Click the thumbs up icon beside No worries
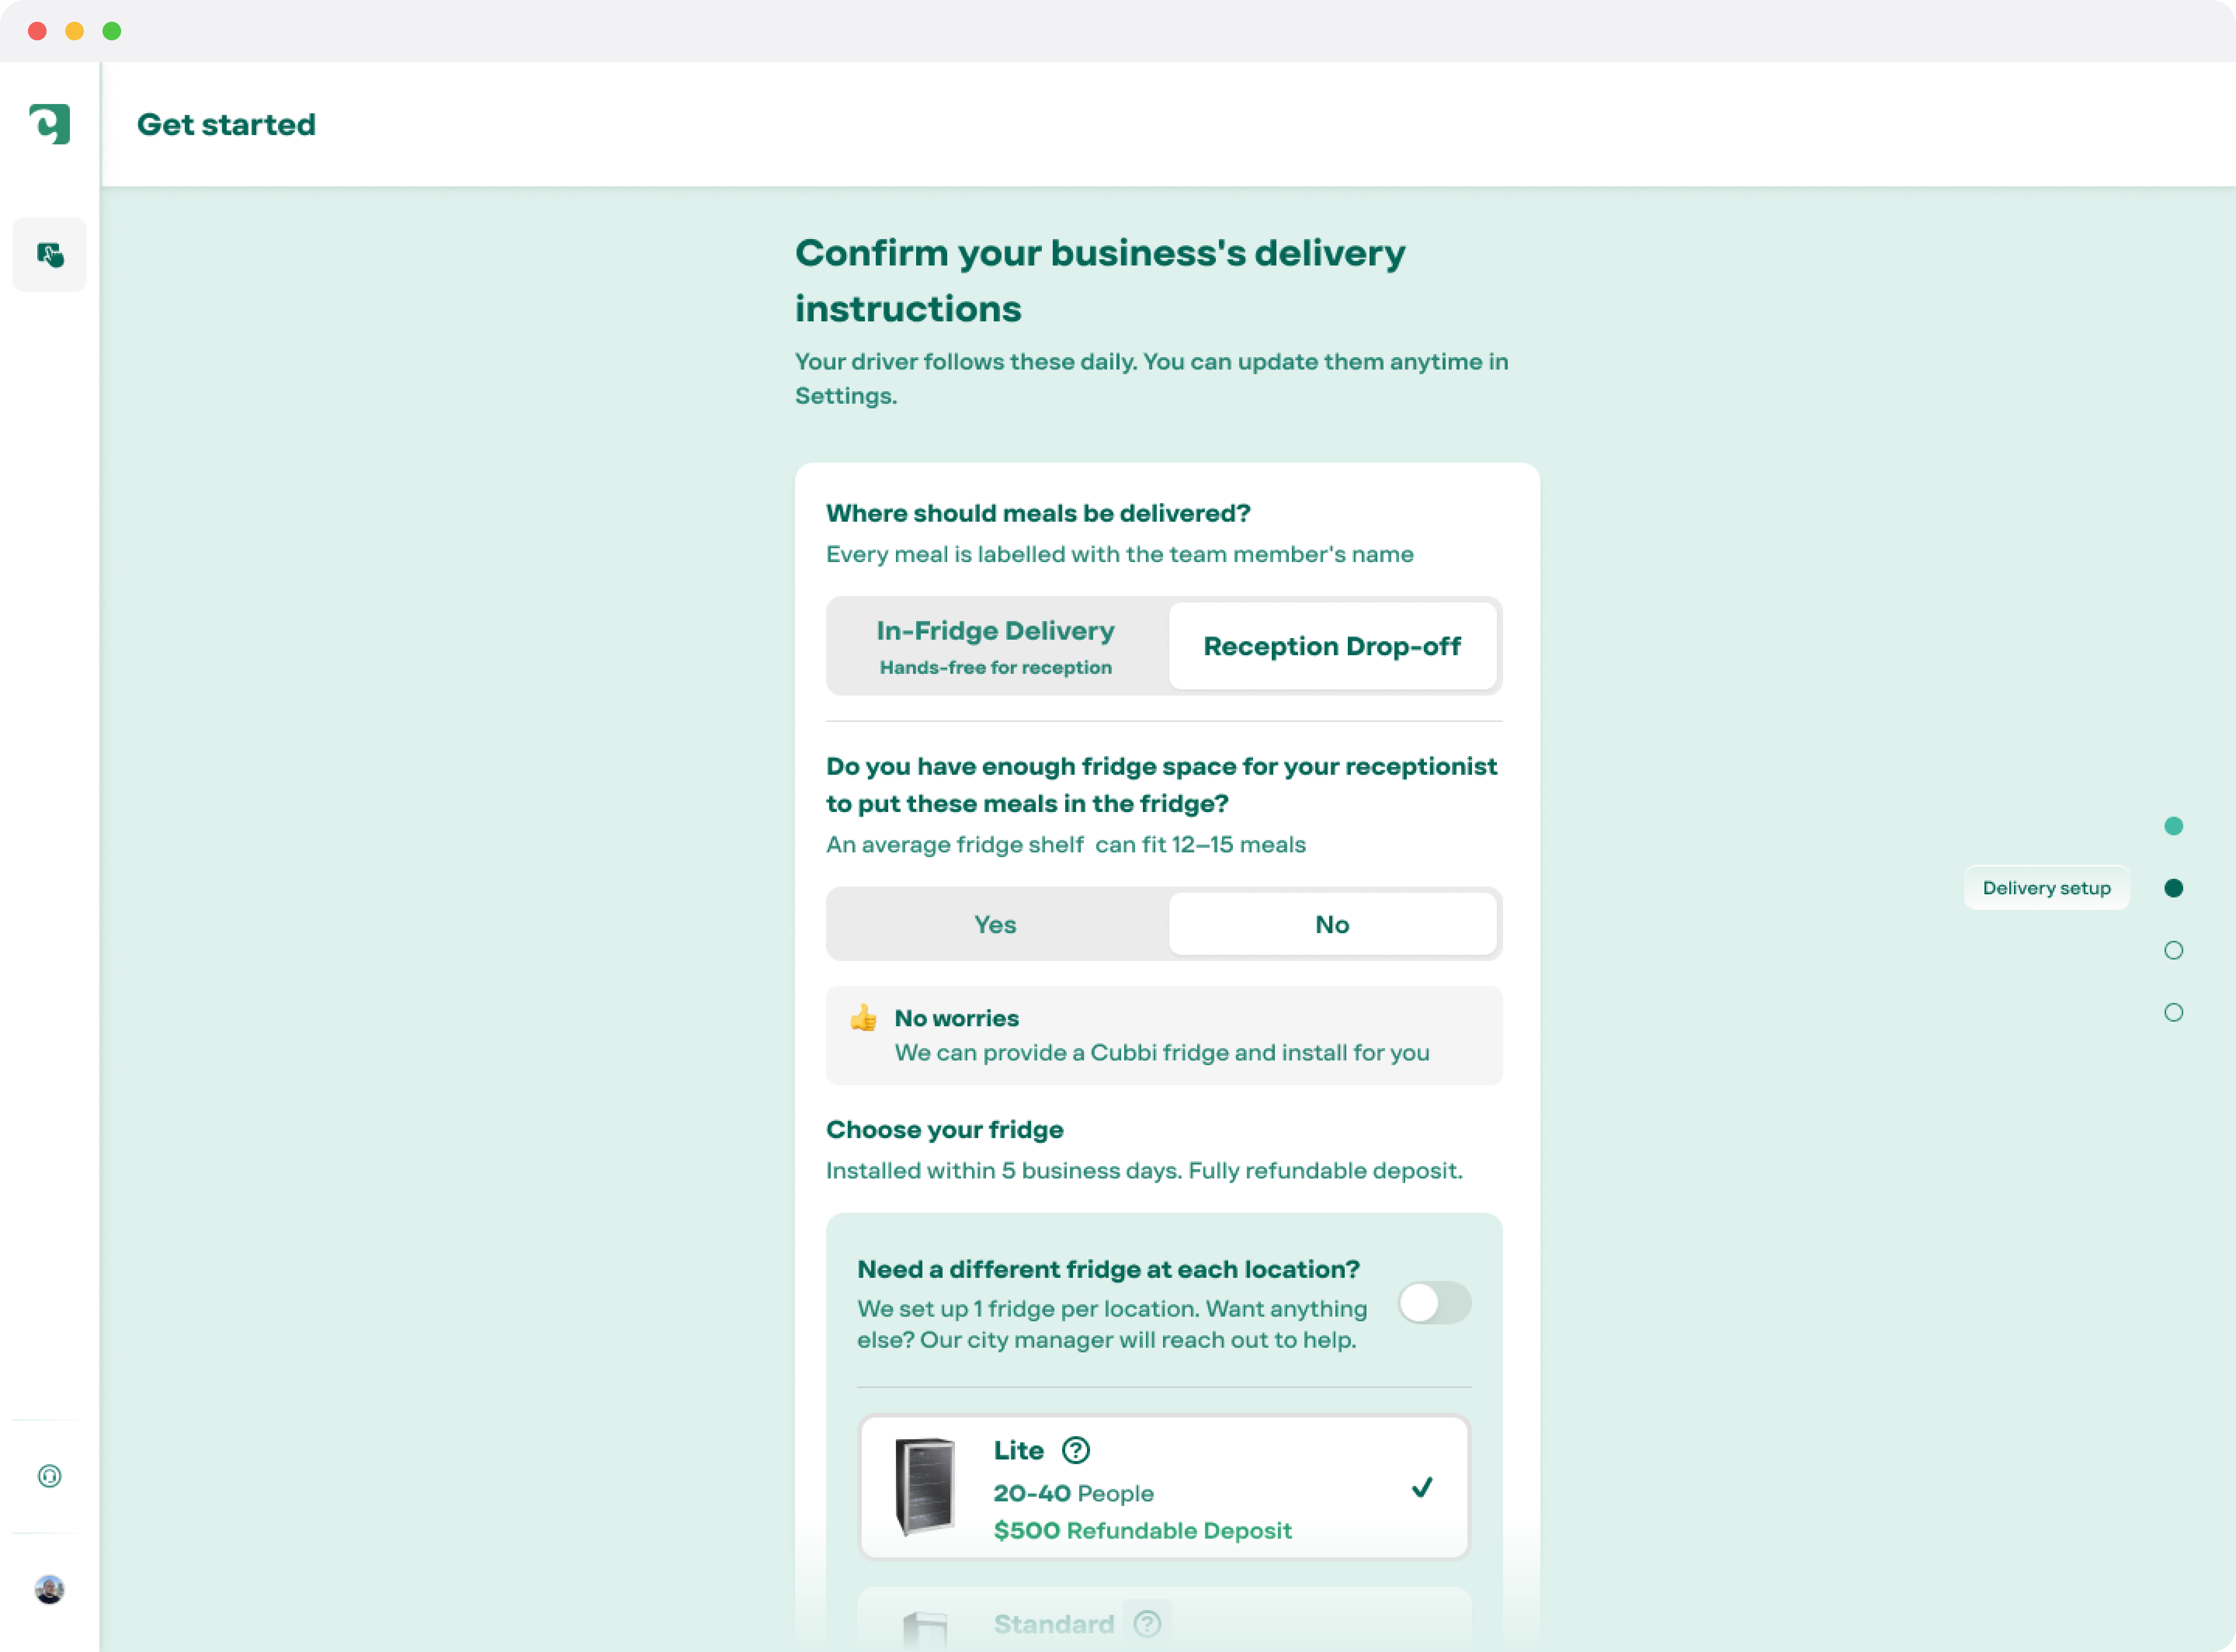2236x1652 pixels. [863, 1018]
